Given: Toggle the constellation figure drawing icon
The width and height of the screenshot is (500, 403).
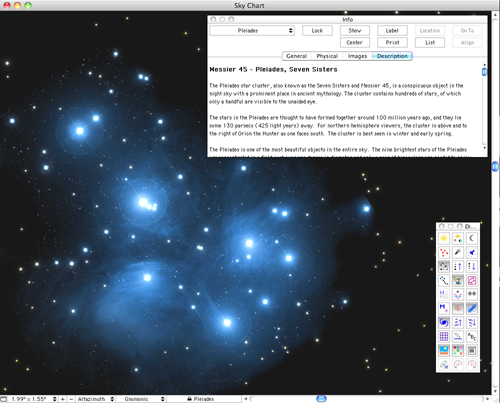Looking at the screenshot, I should [x=458, y=280].
